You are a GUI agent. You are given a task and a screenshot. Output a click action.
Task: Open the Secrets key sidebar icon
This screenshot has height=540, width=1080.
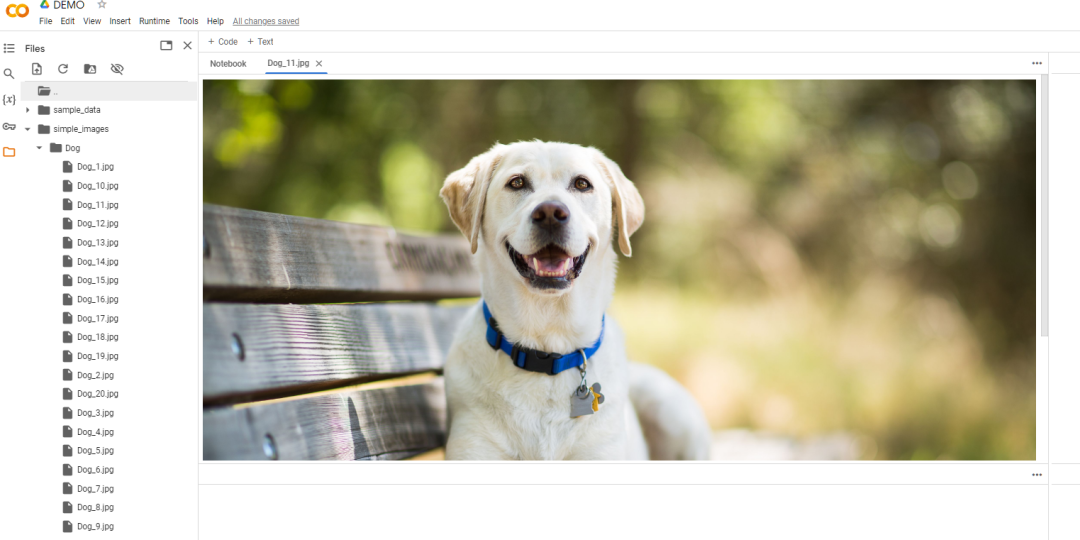[9, 126]
